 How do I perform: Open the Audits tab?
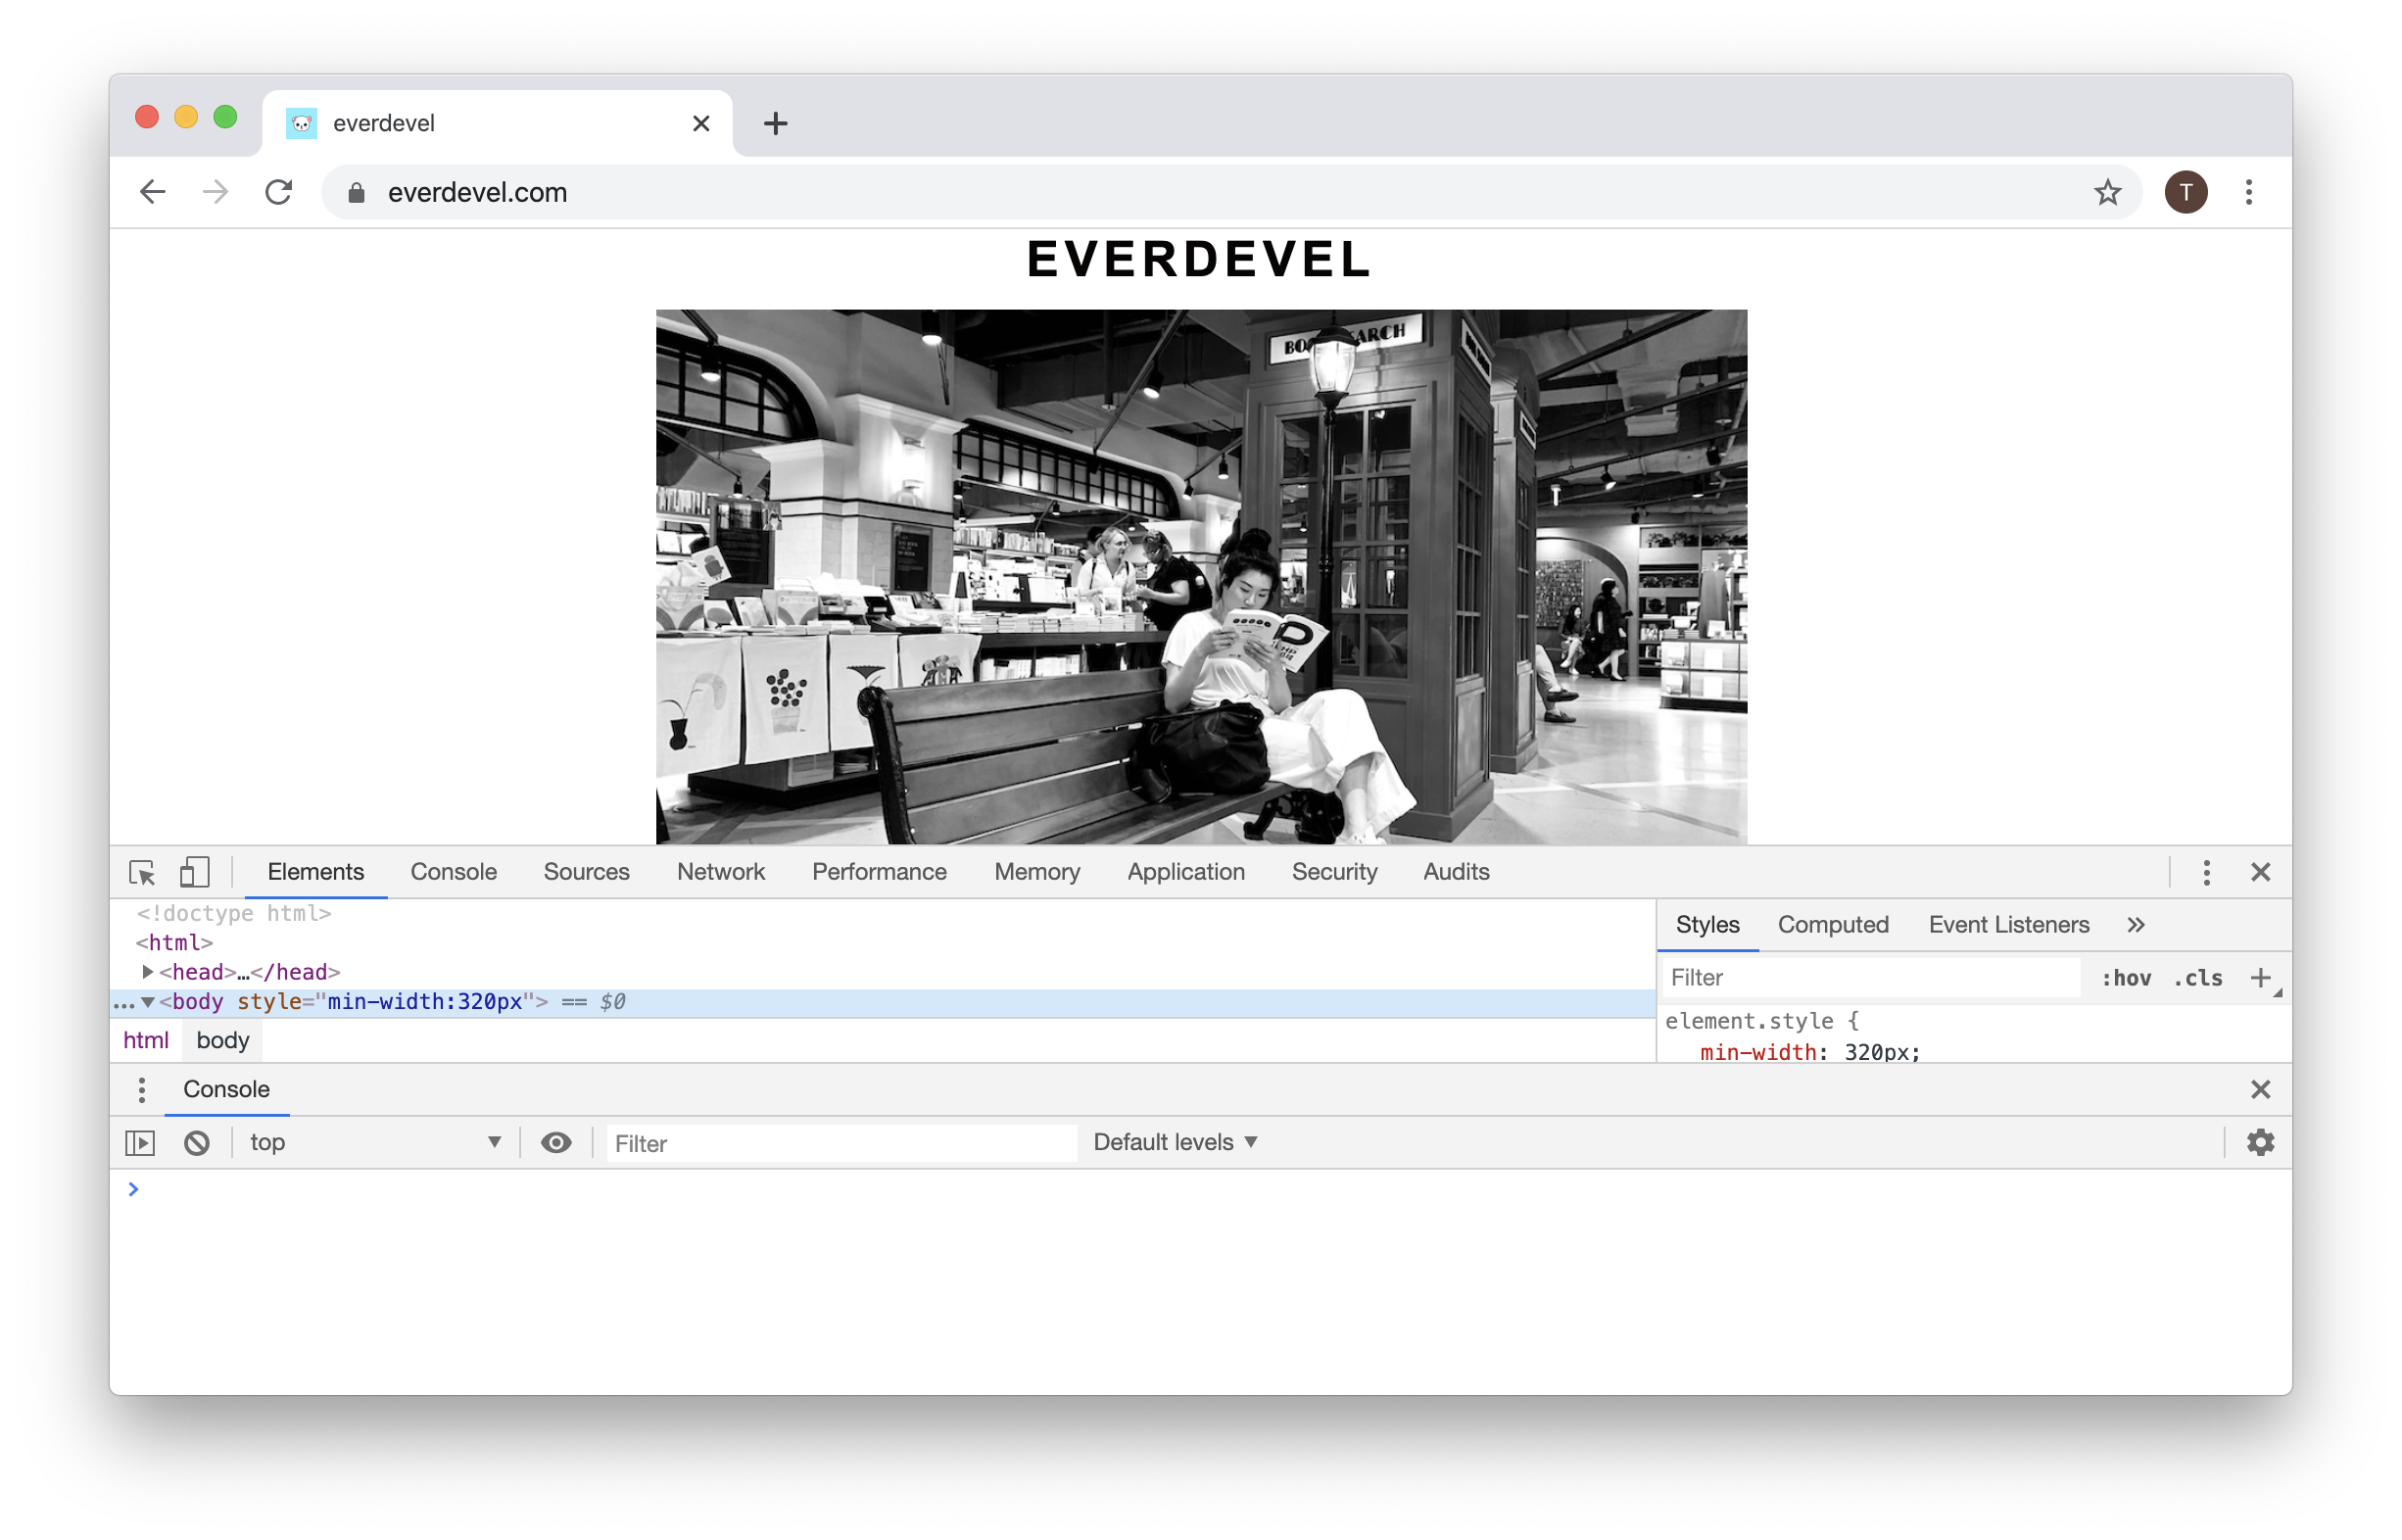[x=1456, y=872]
